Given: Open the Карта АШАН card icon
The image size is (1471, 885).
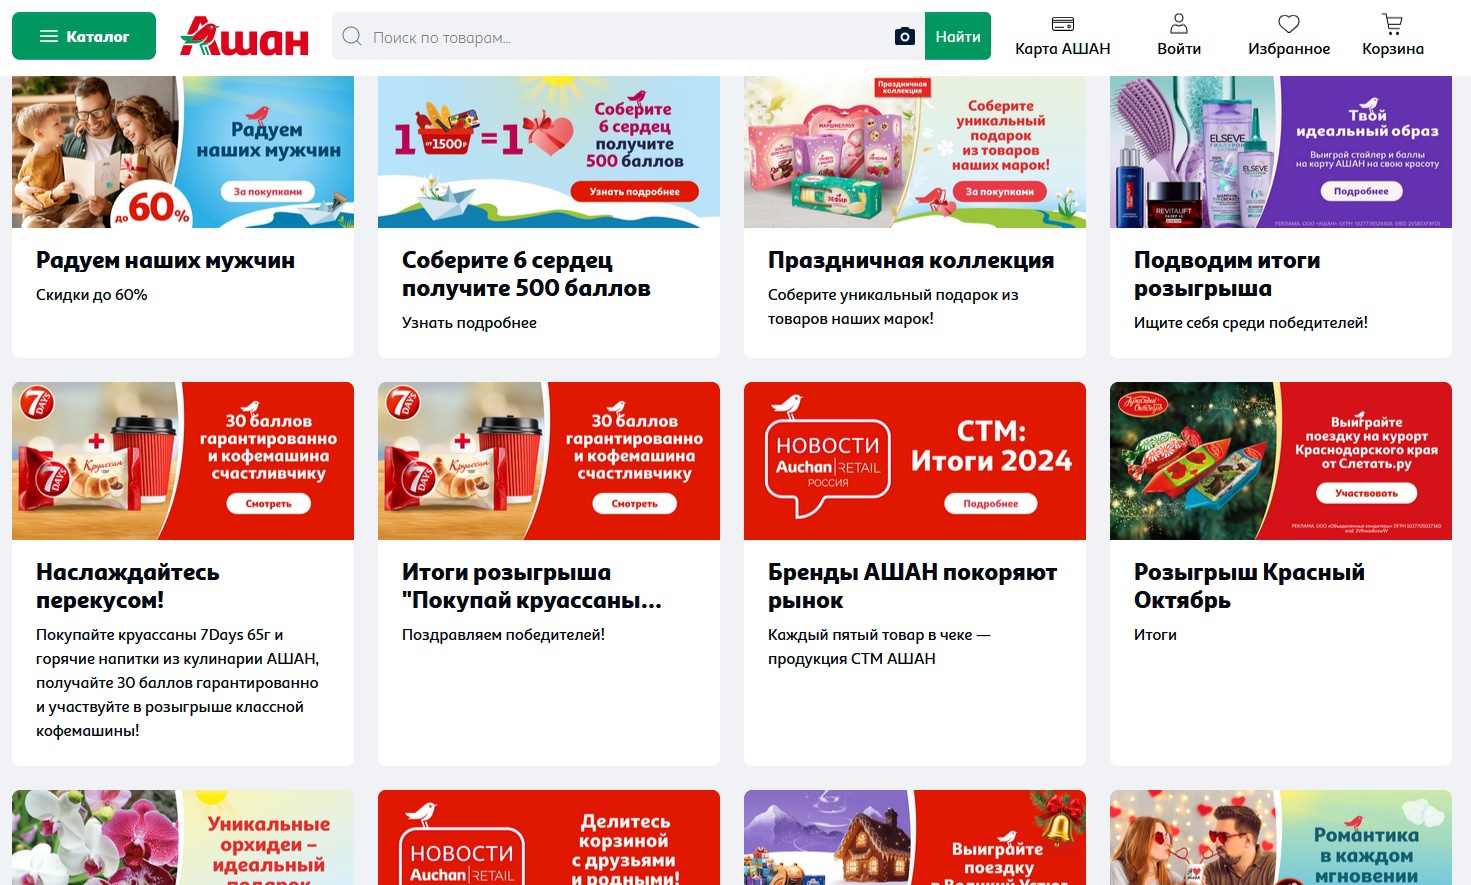Looking at the screenshot, I should click(x=1063, y=24).
